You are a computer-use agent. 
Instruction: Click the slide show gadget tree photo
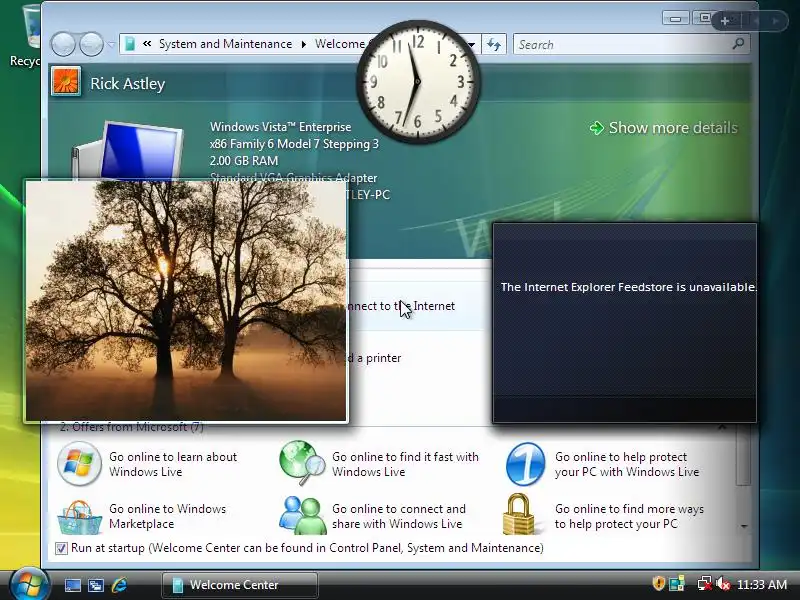pyautogui.click(x=186, y=301)
